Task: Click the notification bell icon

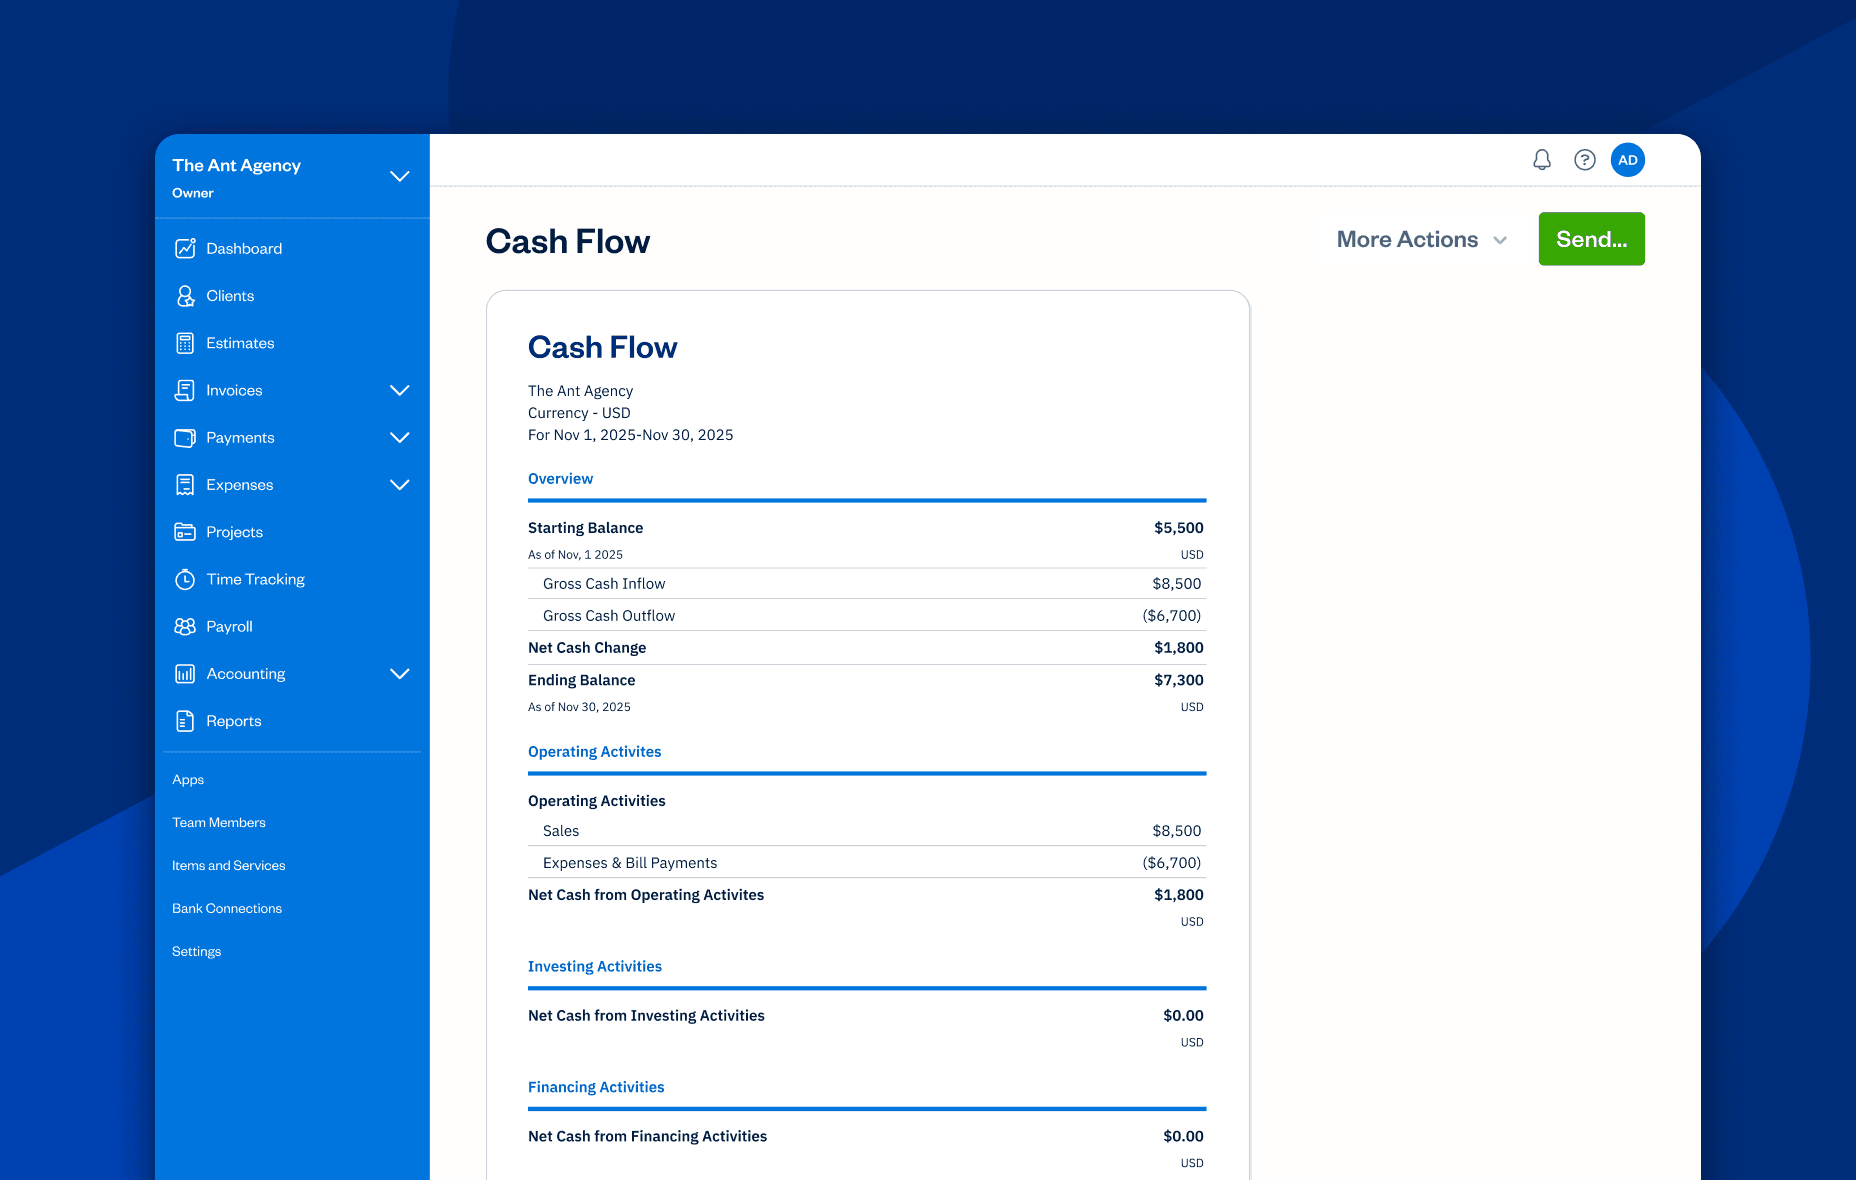Action: click(x=1541, y=159)
